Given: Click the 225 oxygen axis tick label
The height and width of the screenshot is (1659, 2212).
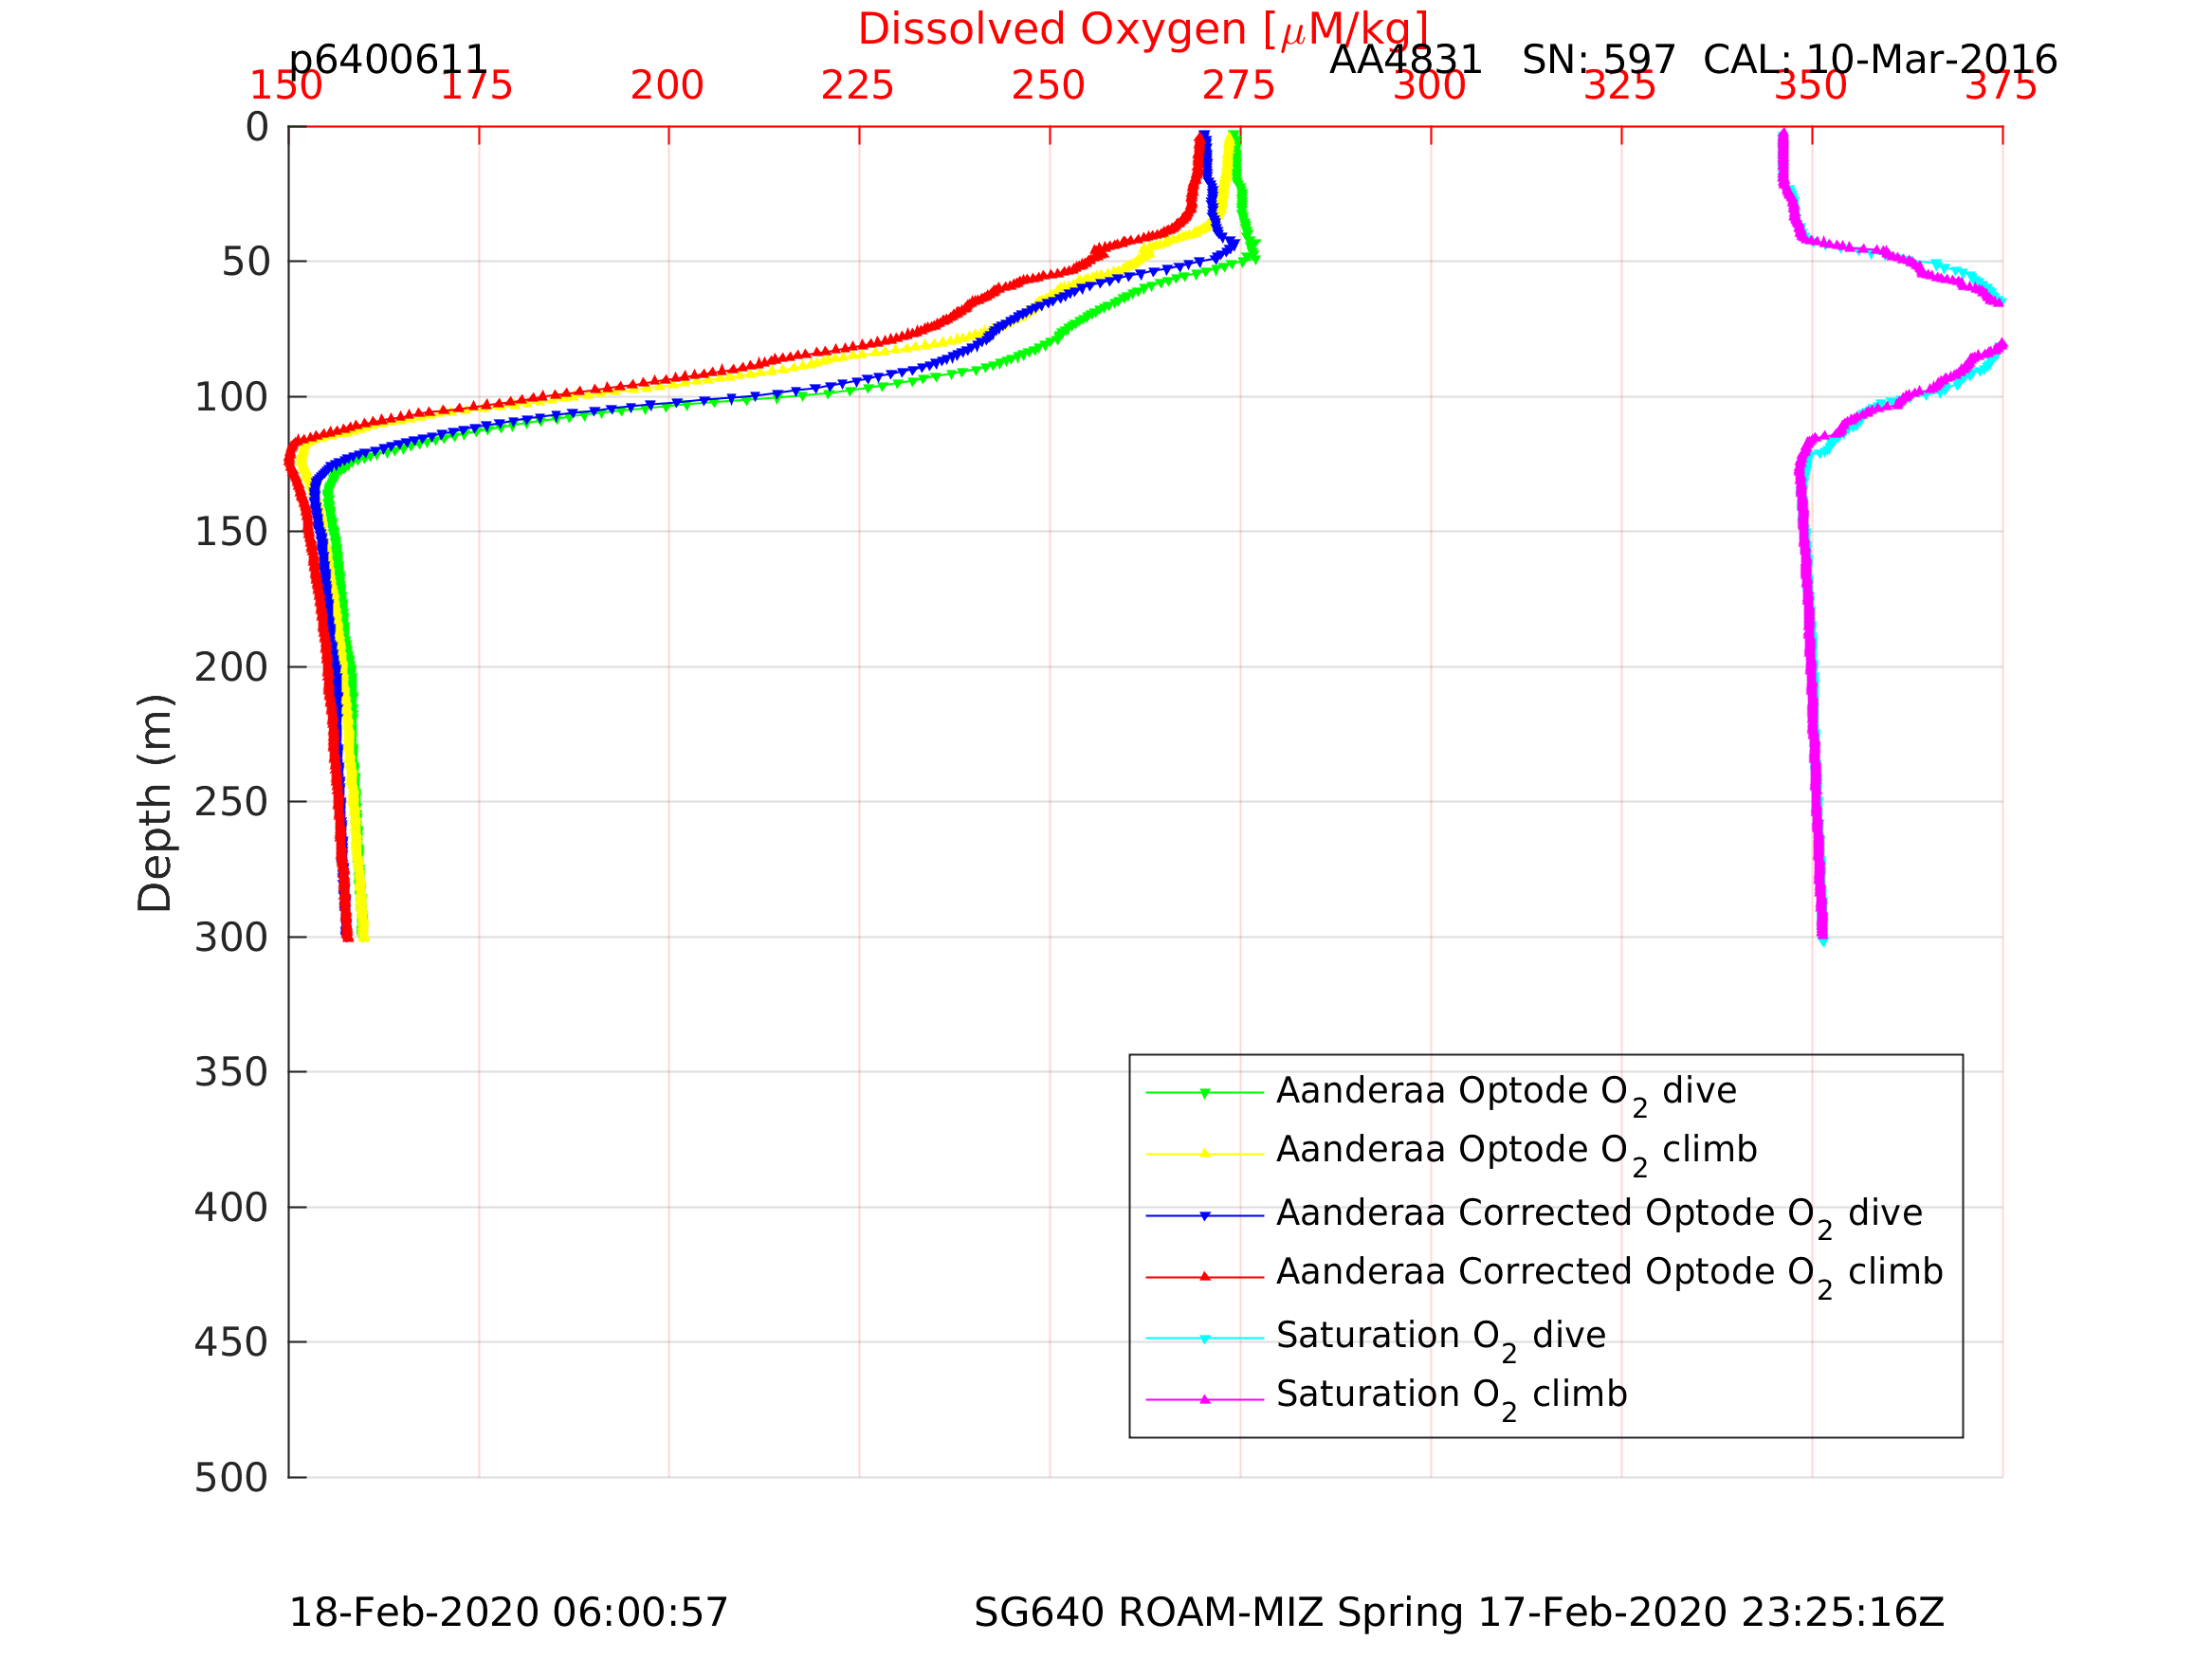Looking at the screenshot, I should (x=858, y=86).
